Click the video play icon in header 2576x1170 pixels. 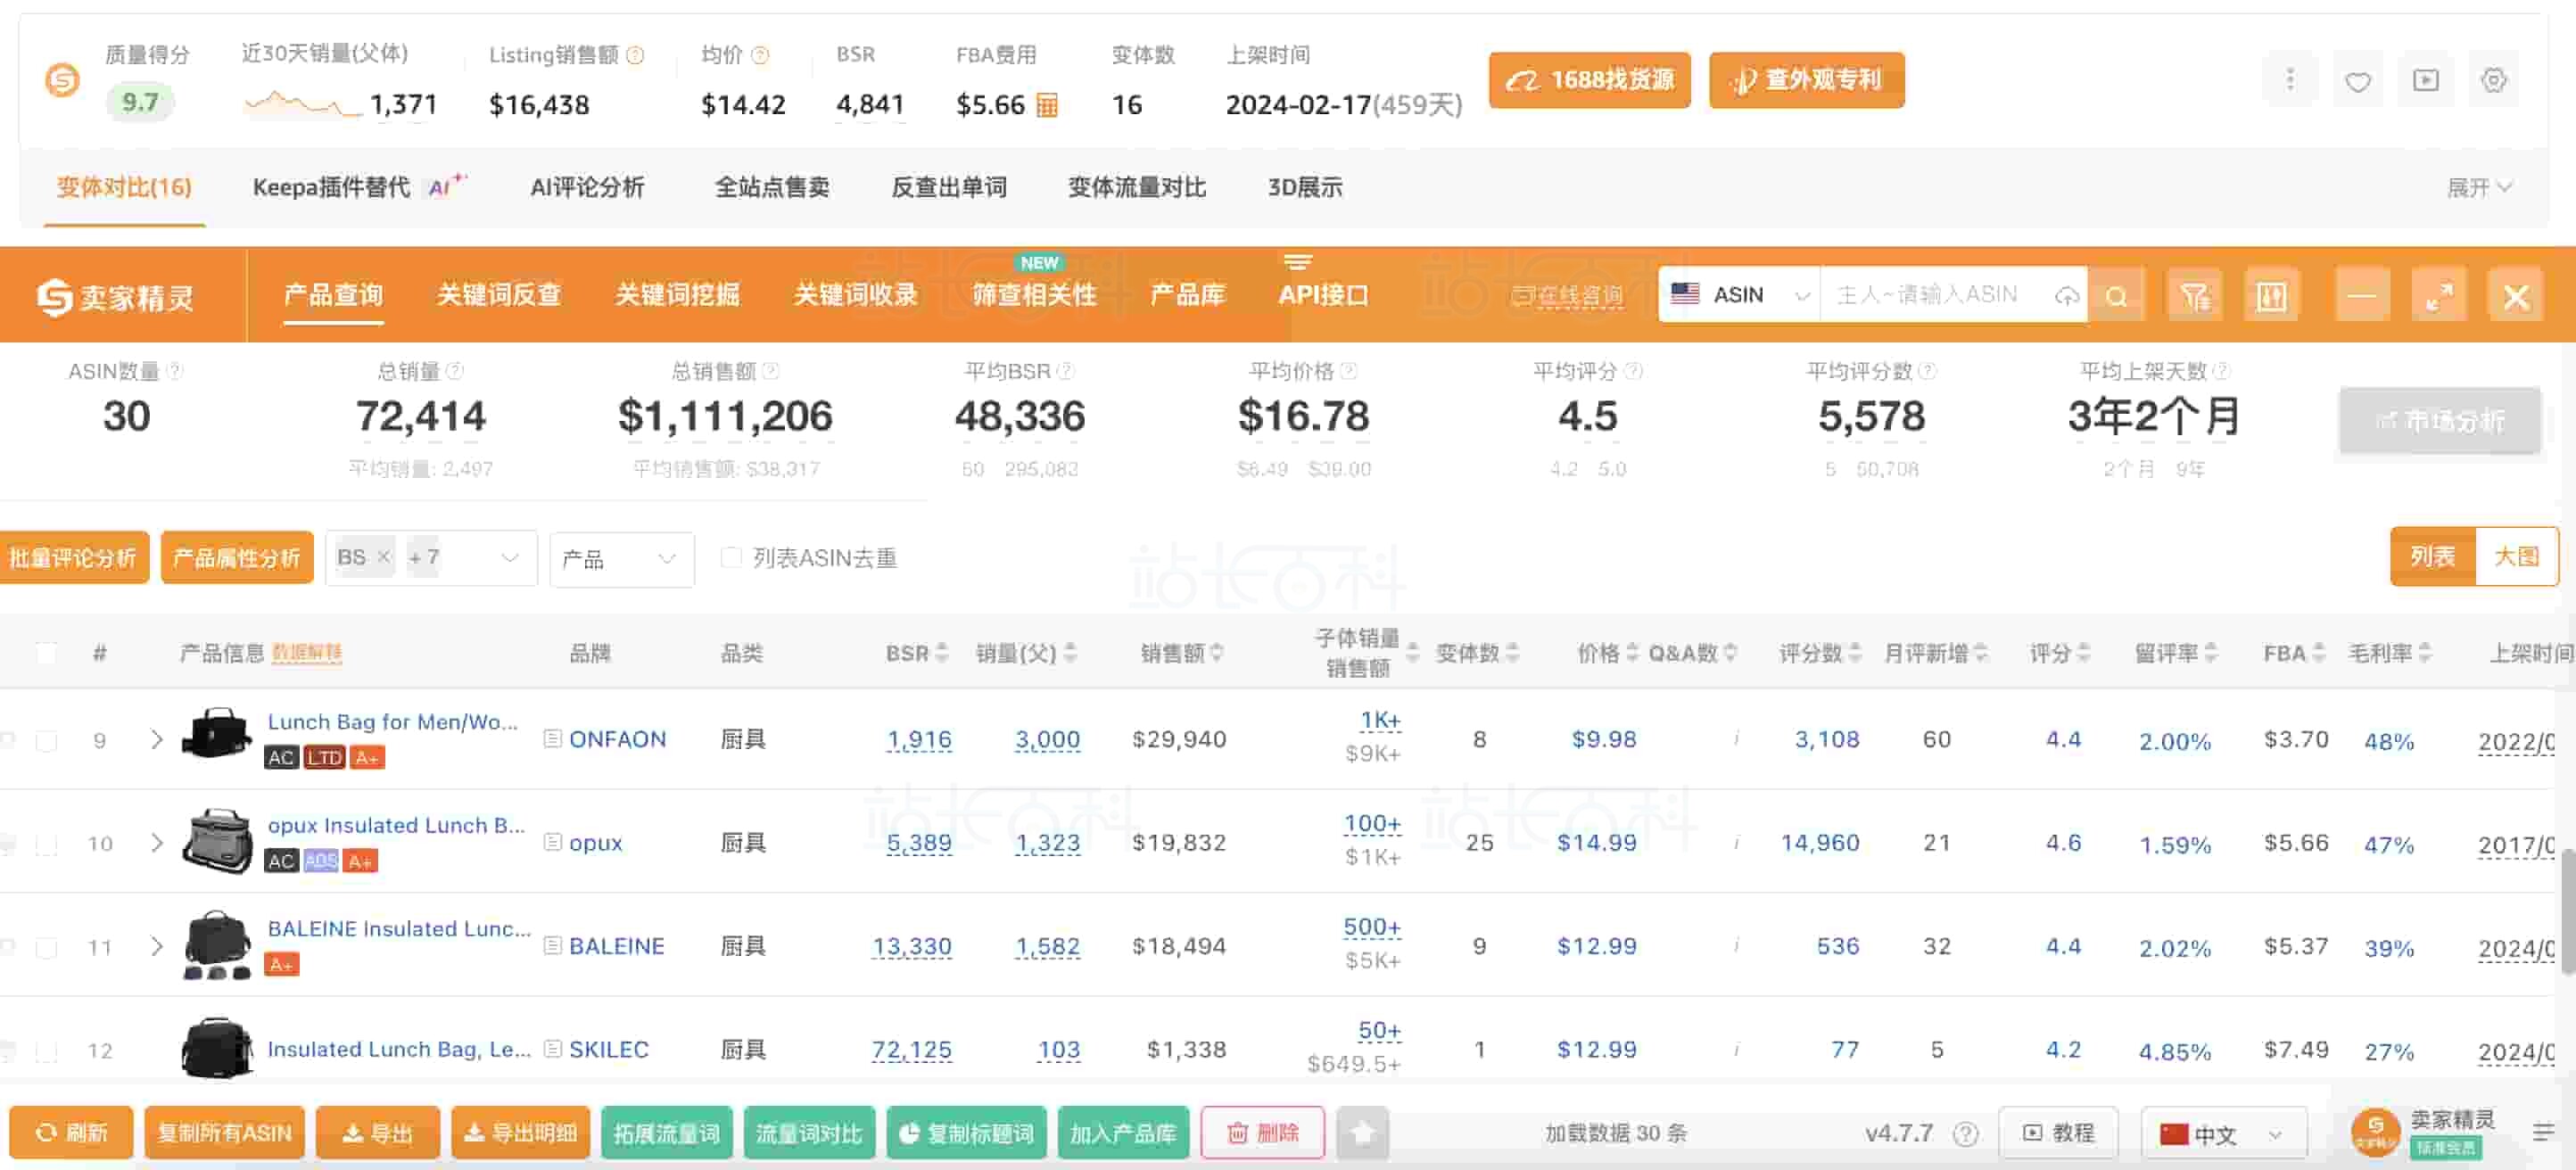[x=2425, y=80]
